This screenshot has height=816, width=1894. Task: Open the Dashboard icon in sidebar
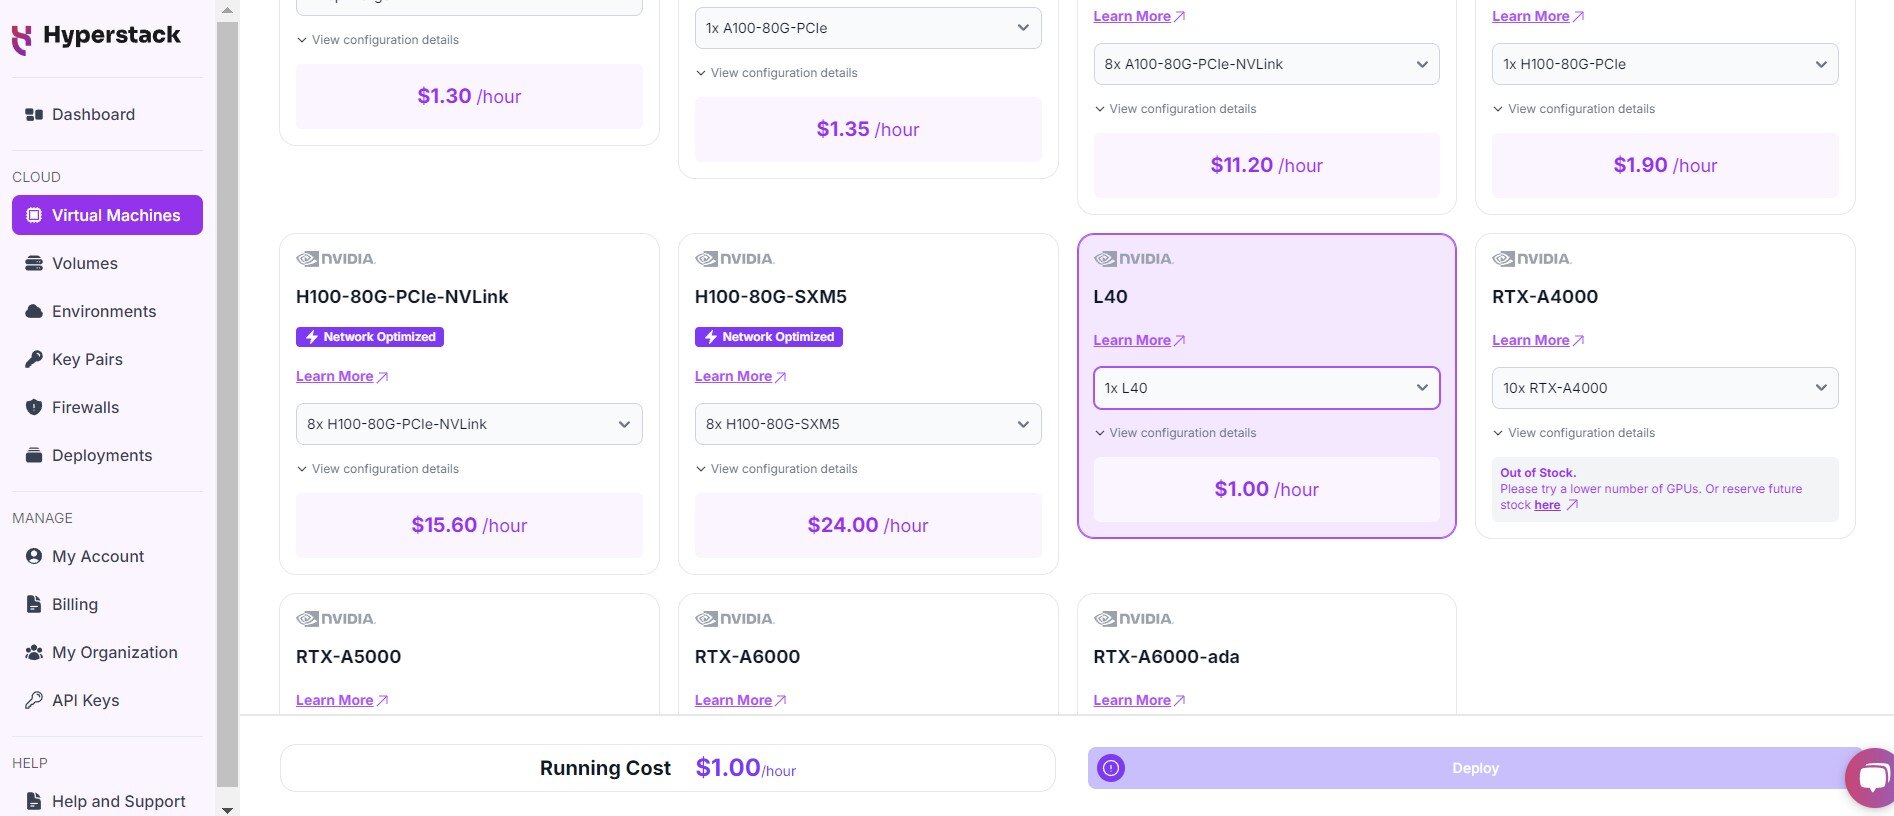pyautogui.click(x=34, y=114)
